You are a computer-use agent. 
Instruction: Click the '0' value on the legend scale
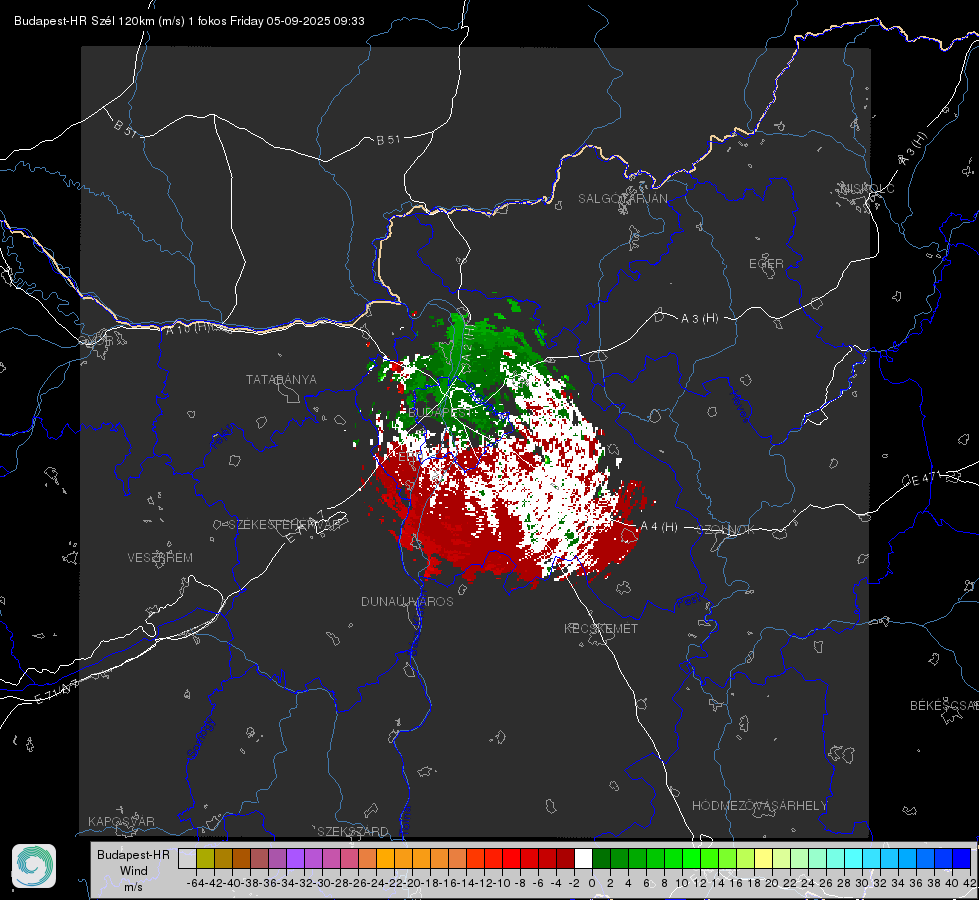(x=592, y=883)
